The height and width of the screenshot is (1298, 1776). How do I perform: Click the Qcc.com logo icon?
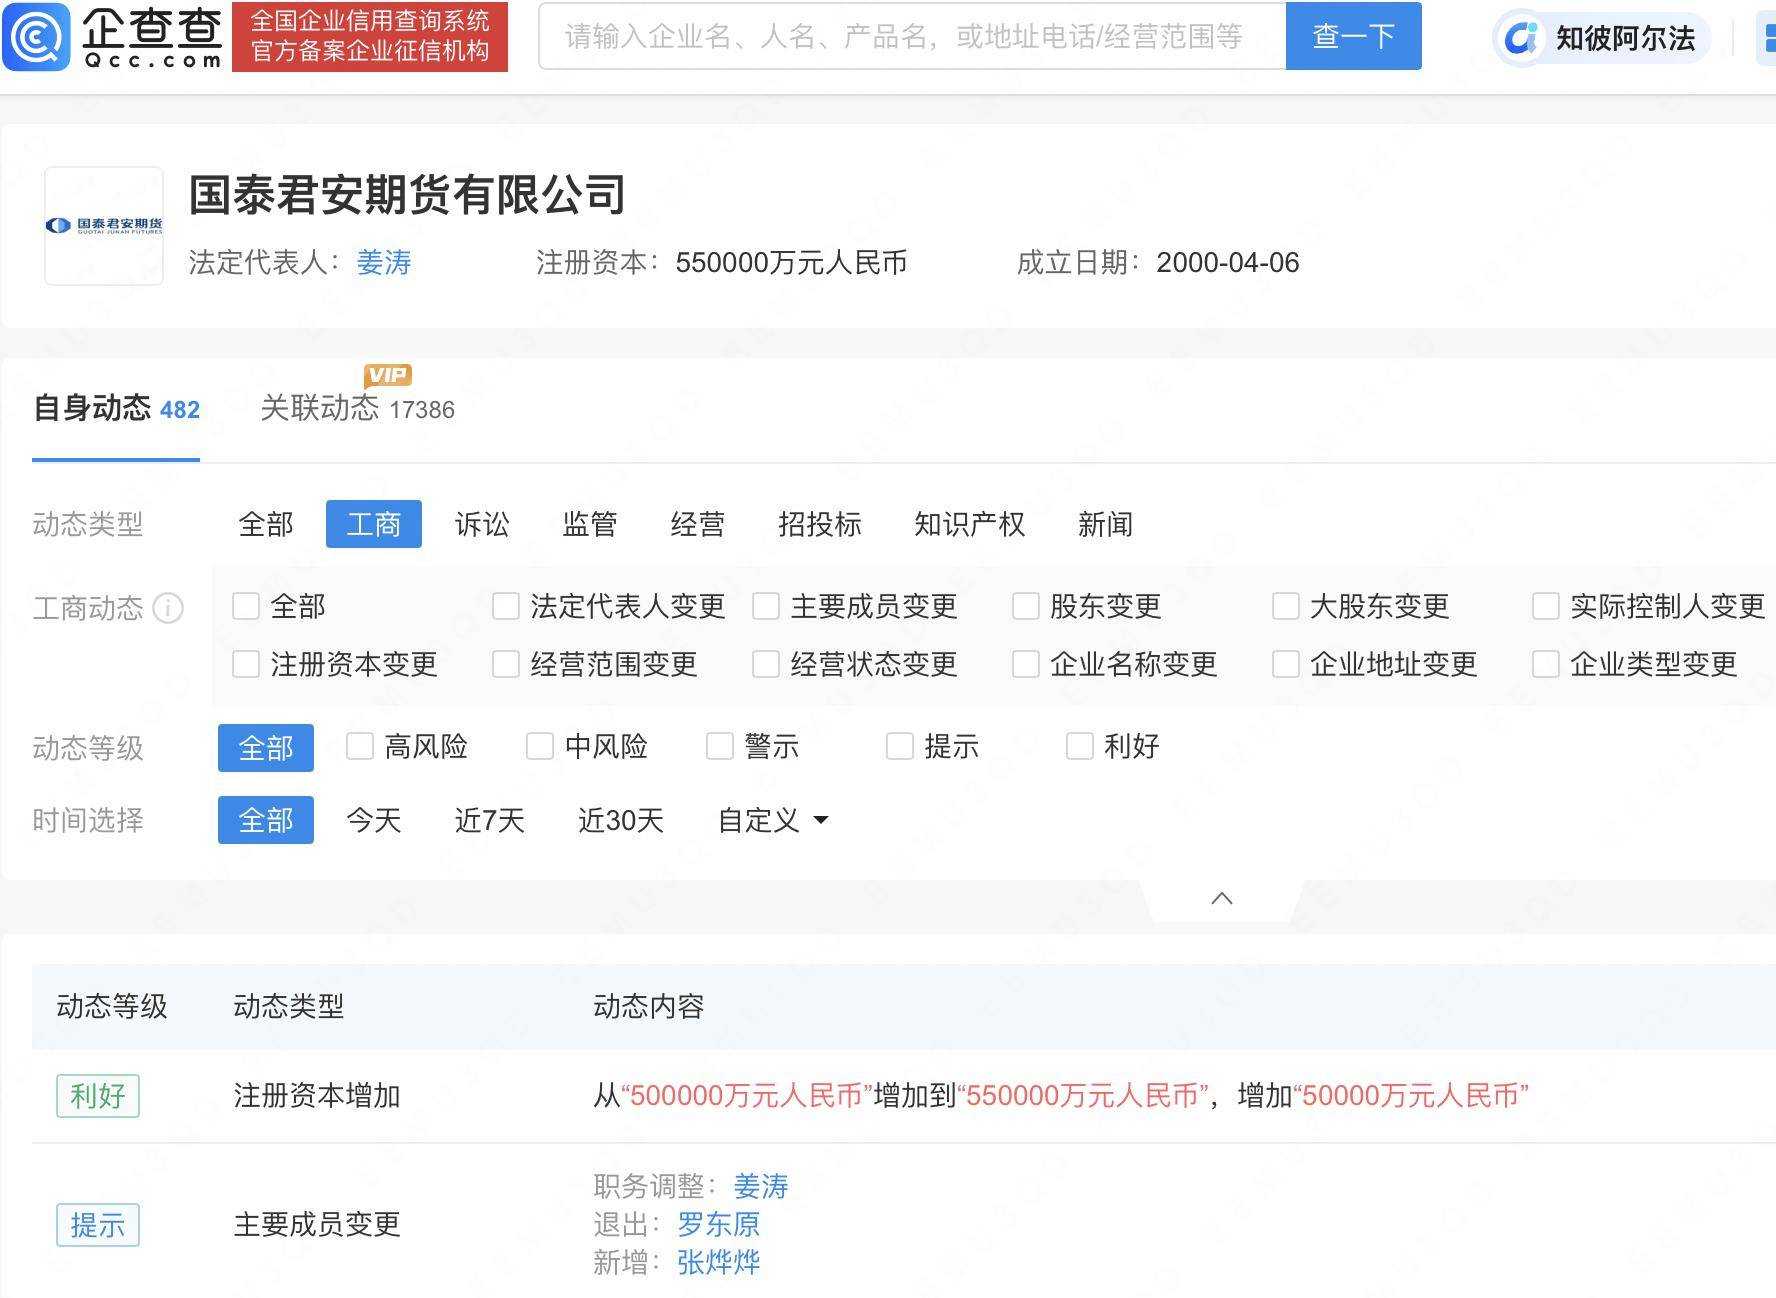coord(37,36)
